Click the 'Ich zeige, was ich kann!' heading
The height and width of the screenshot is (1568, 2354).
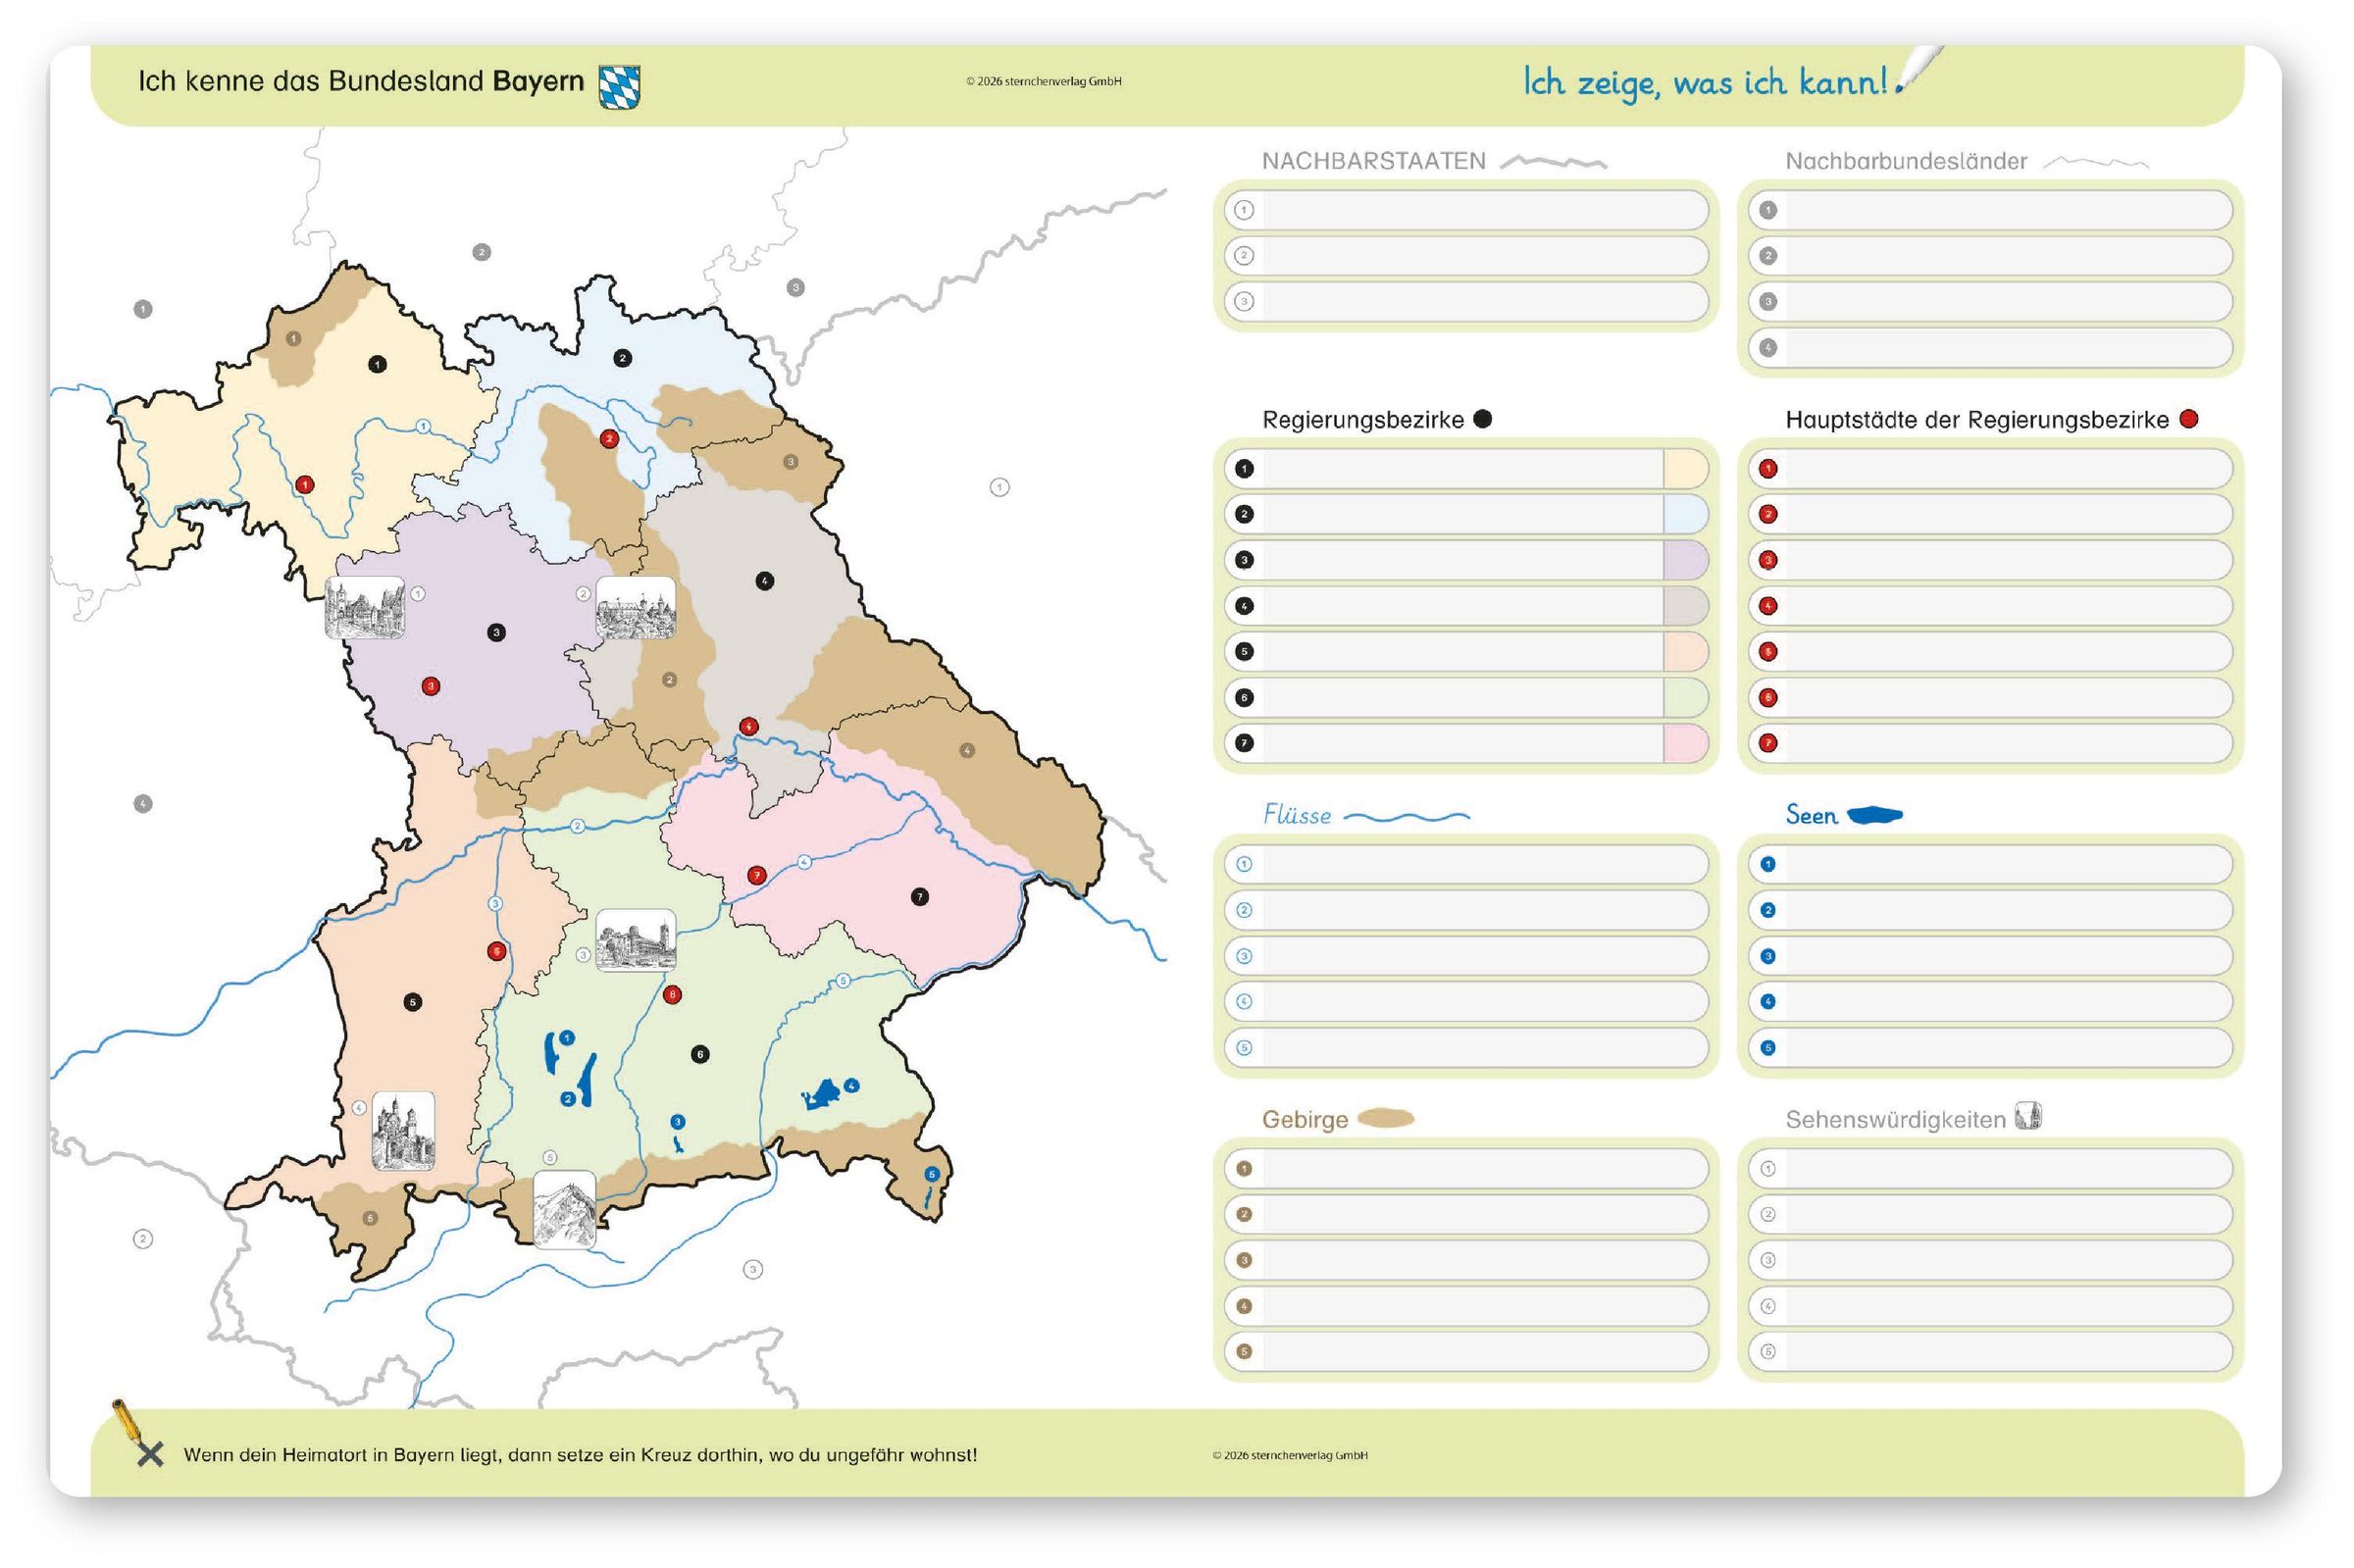point(1704,82)
